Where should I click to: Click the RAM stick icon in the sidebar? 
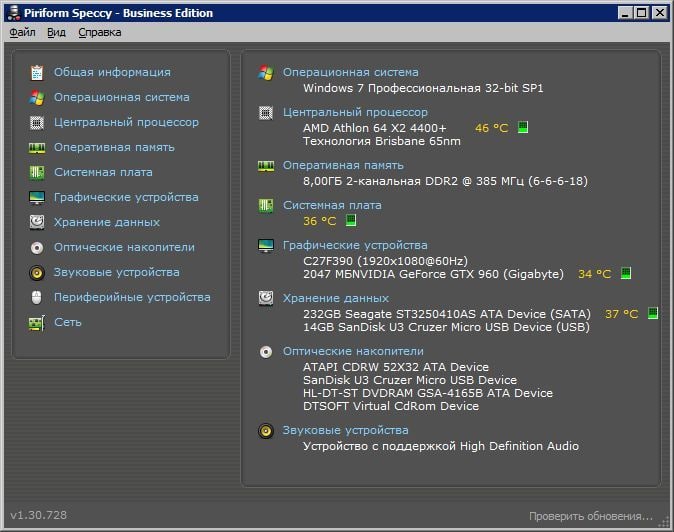(x=37, y=148)
